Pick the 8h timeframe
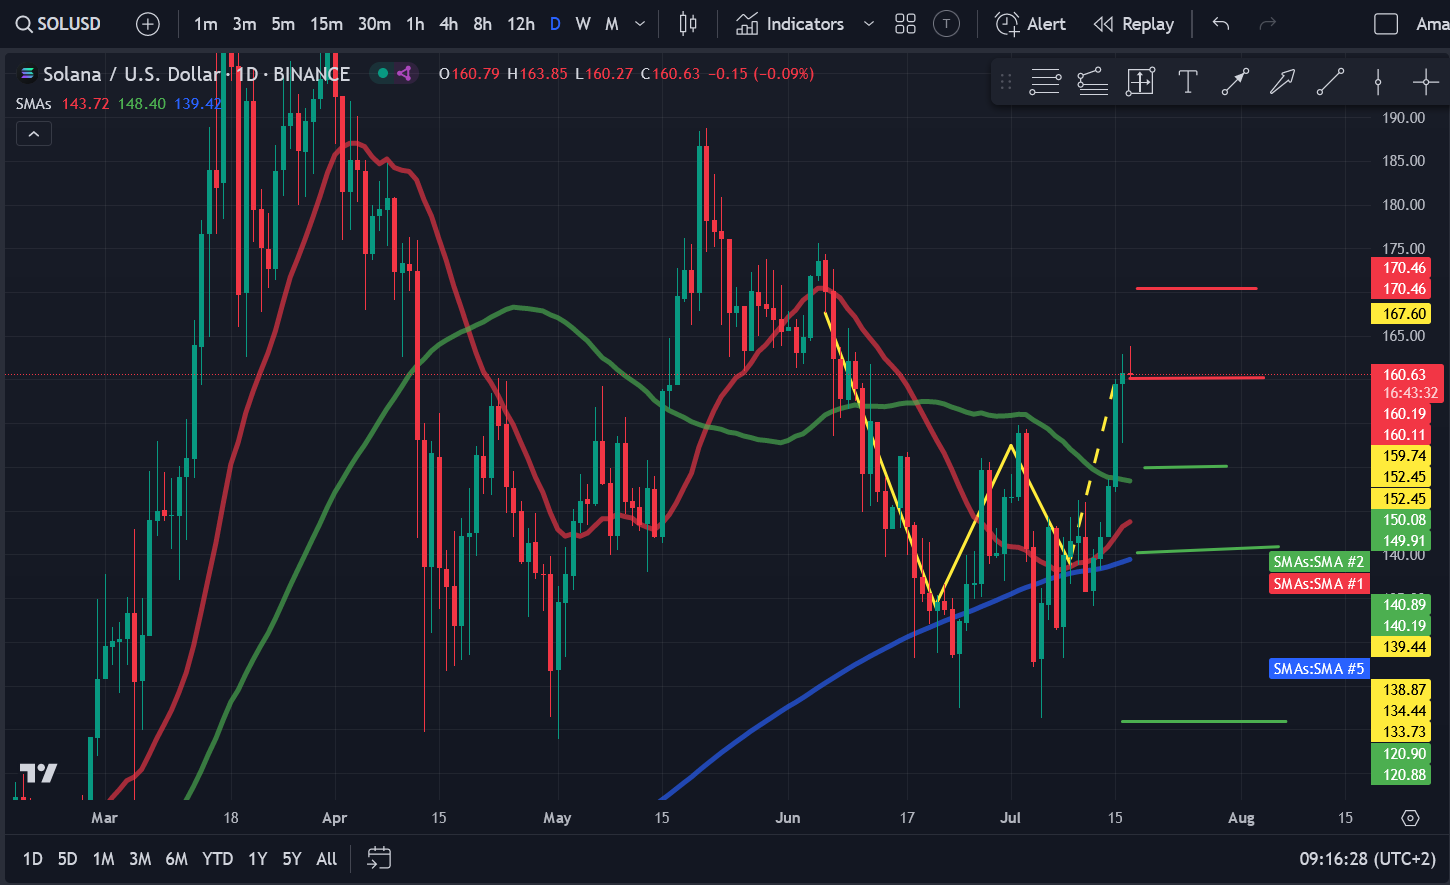The width and height of the screenshot is (1450, 885). point(483,24)
